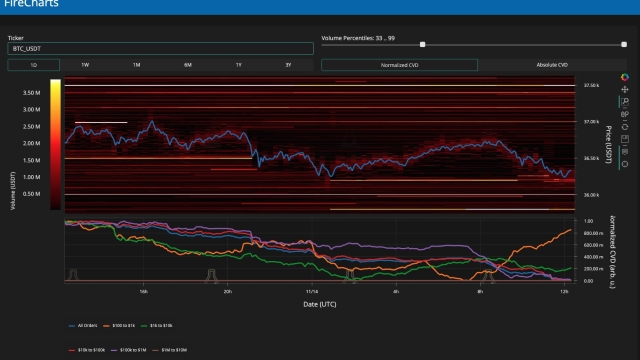Viewport: 640px width, 360px height.
Task: Click the 800.00 m CVD axis label
Action: tap(593, 233)
